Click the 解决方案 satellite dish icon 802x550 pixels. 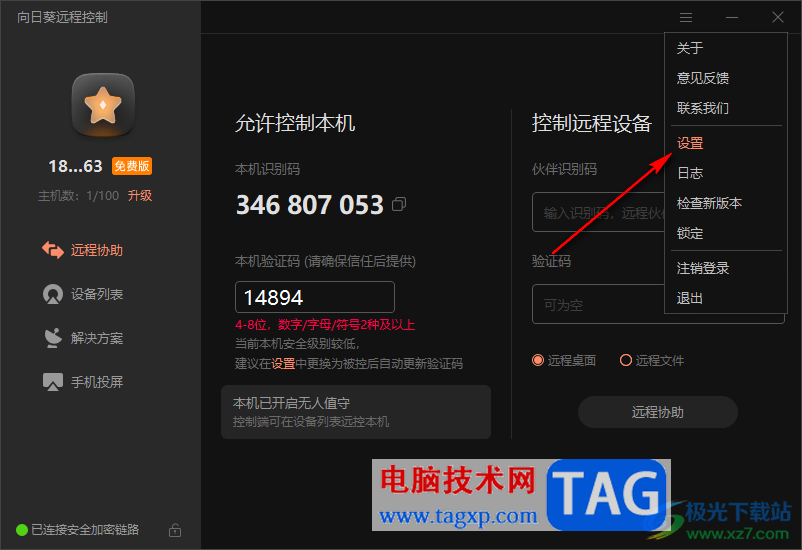pyautogui.click(x=53, y=338)
